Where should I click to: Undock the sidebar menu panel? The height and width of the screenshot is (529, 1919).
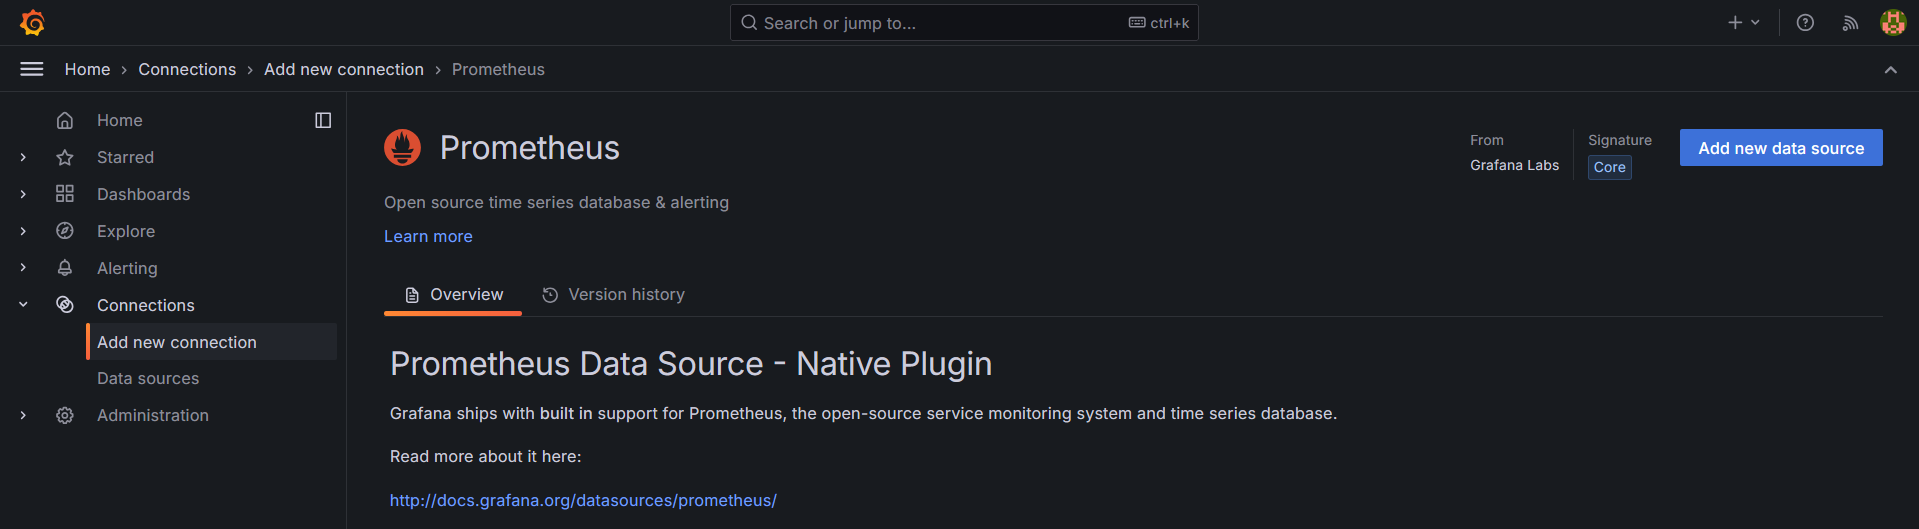point(323,120)
